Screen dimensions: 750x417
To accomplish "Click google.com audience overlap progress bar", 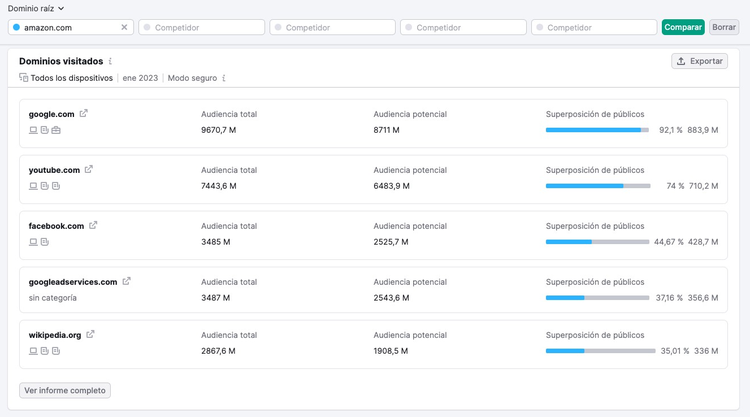I will 597,130.
